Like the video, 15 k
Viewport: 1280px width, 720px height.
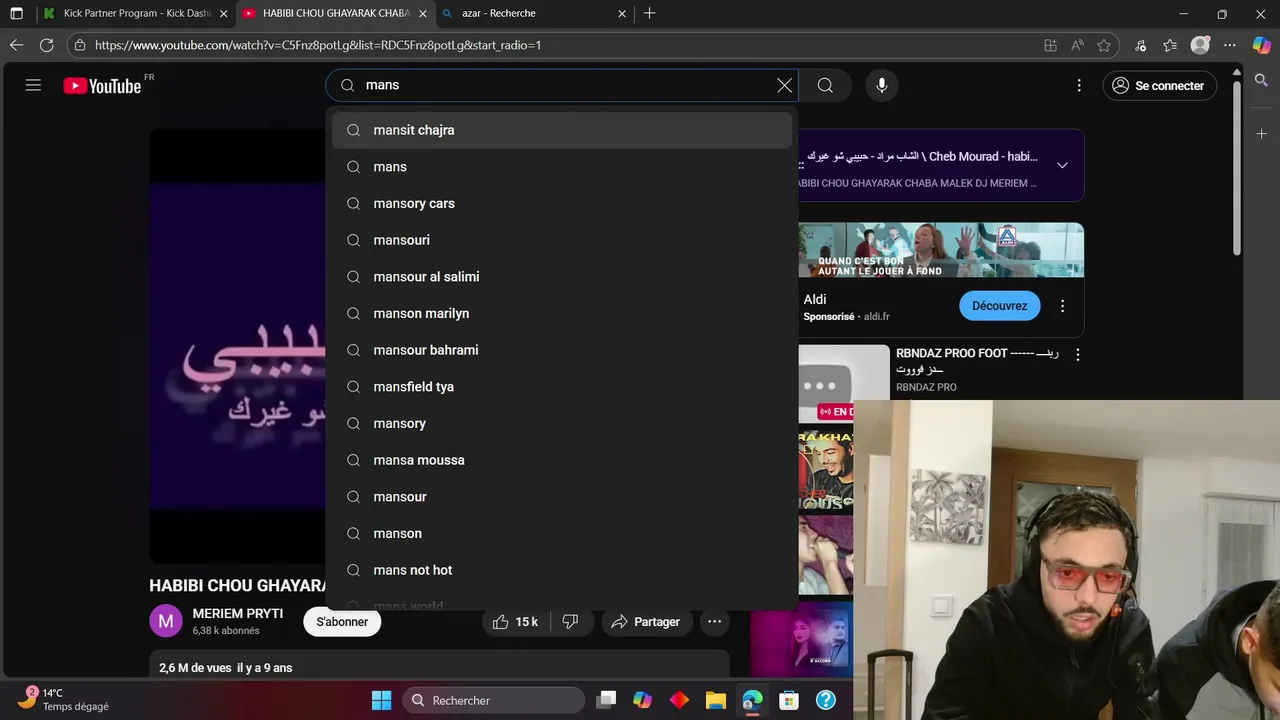515,622
